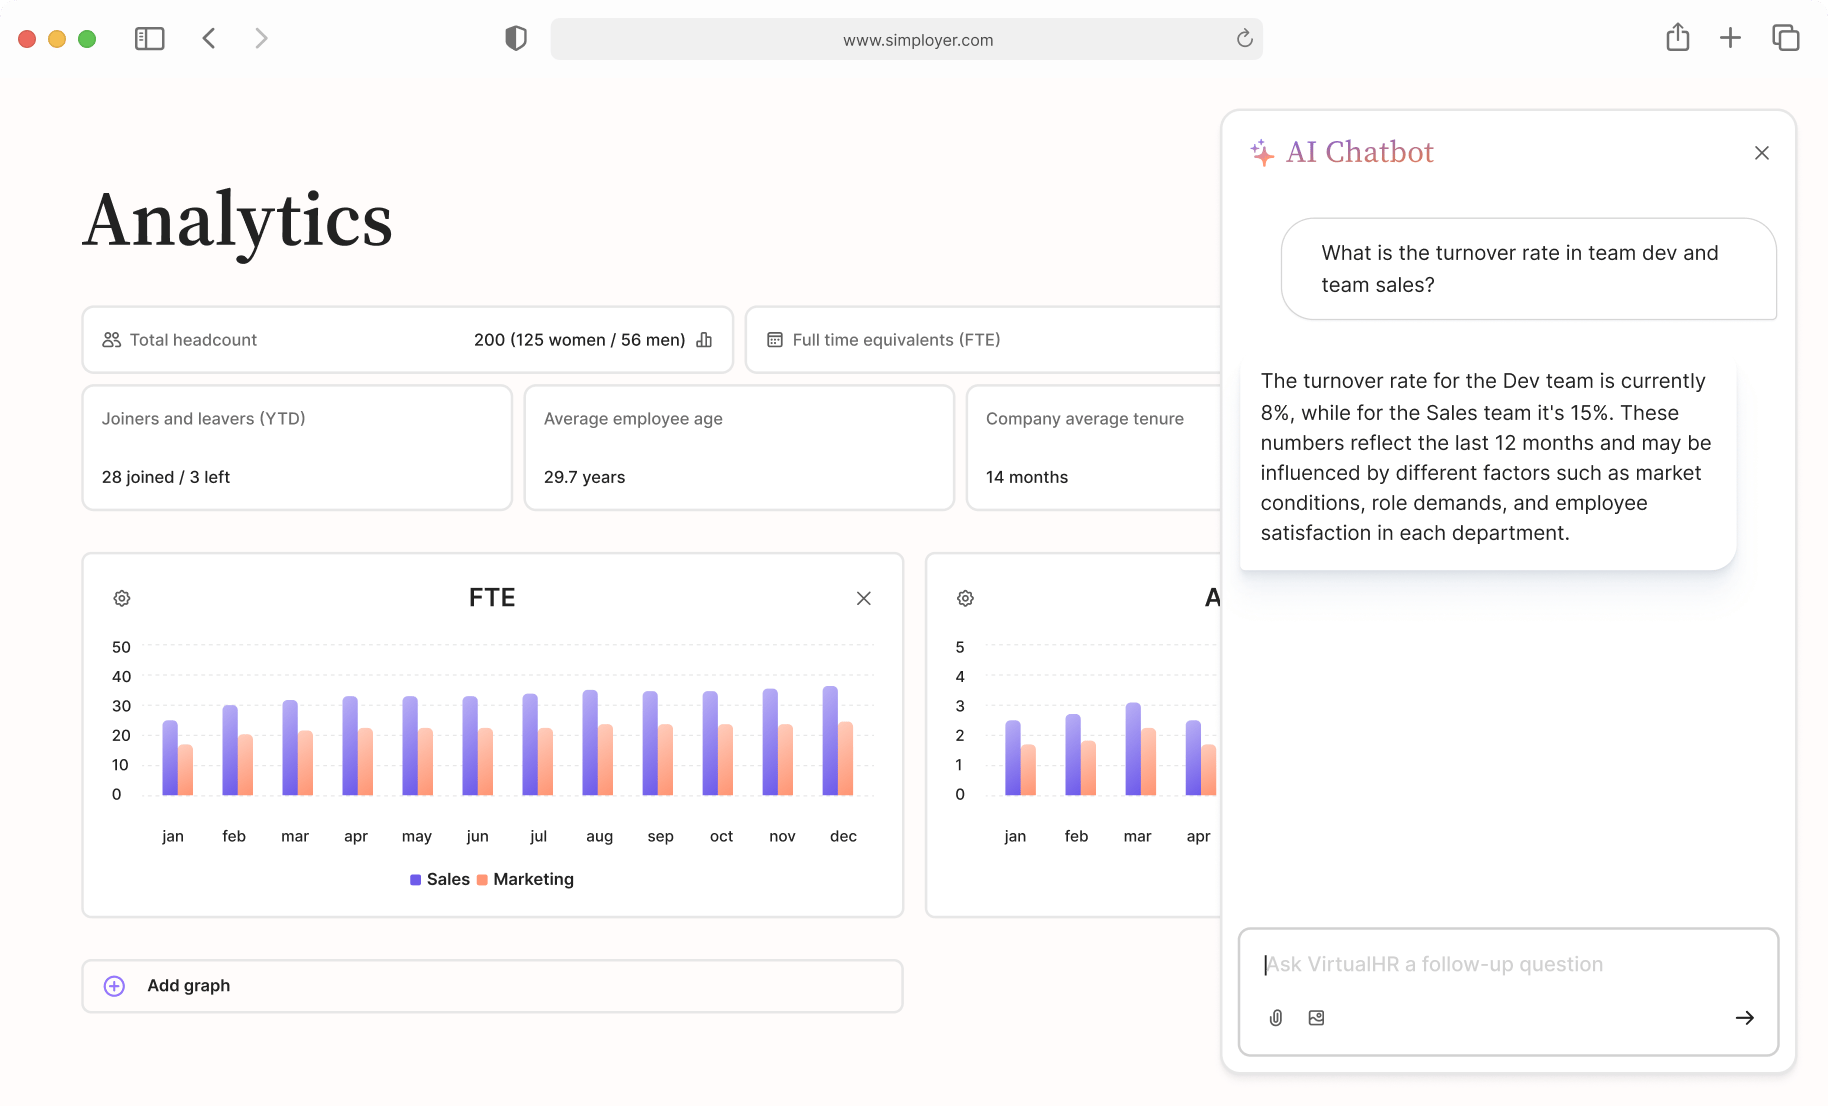Open settings gear on second graph

(x=965, y=598)
